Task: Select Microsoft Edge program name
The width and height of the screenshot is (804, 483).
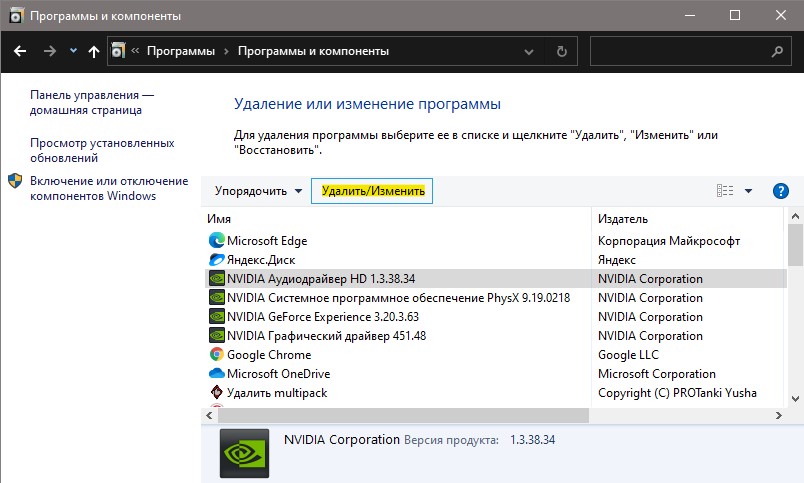Action: tap(267, 240)
